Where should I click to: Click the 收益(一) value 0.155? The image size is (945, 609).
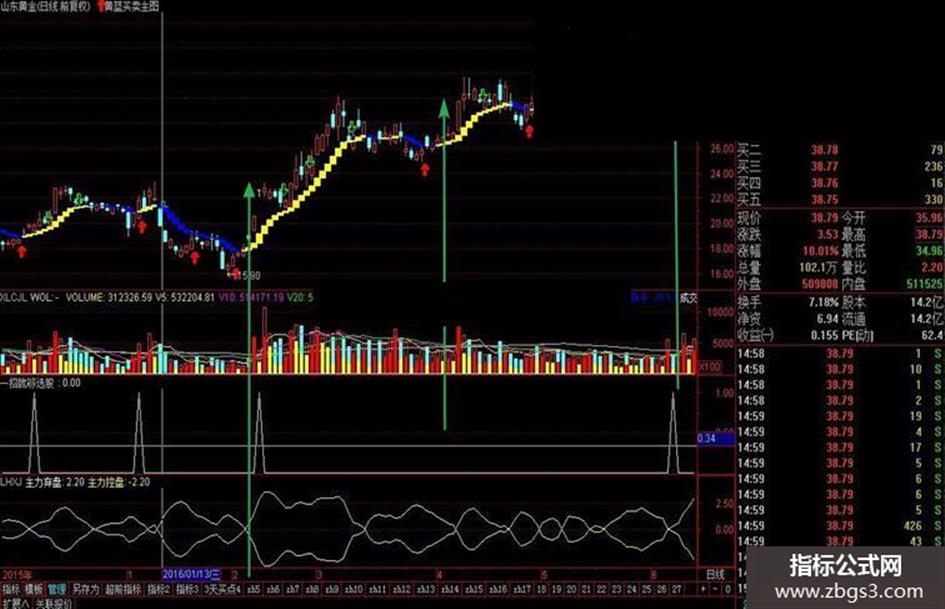824,335
